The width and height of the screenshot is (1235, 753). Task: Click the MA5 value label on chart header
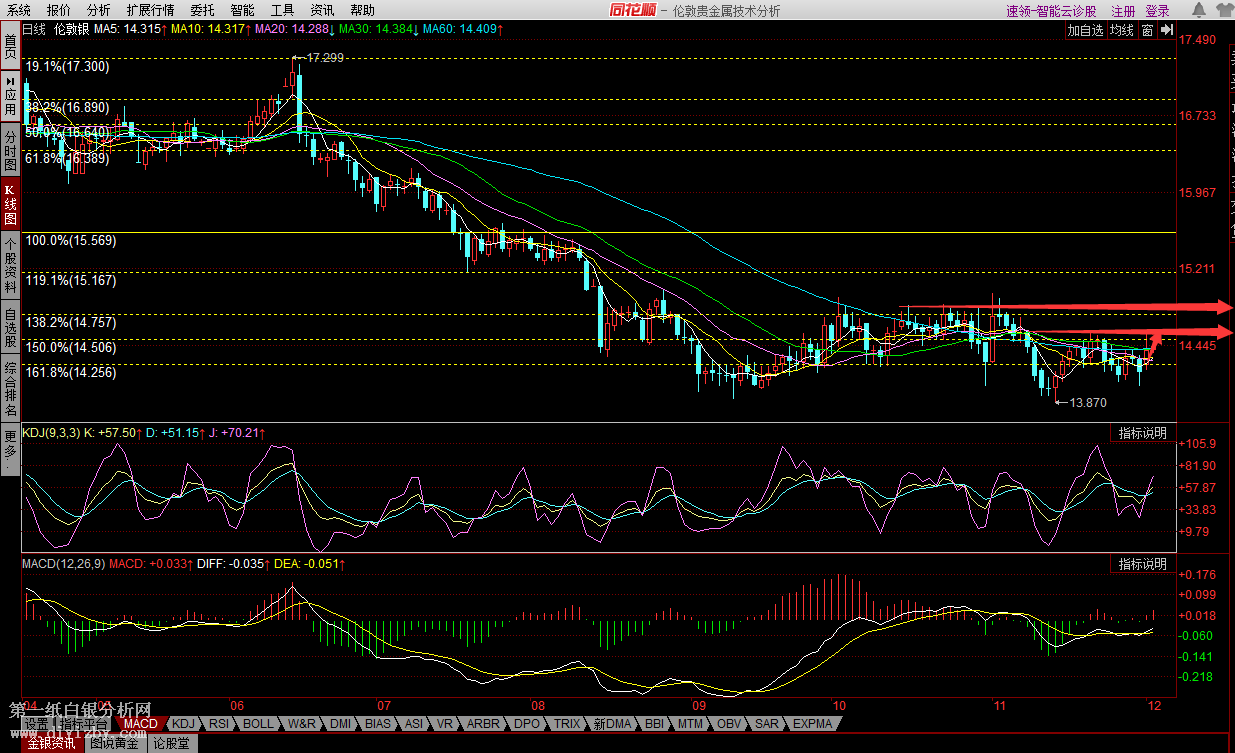click(x=131, y=30)
